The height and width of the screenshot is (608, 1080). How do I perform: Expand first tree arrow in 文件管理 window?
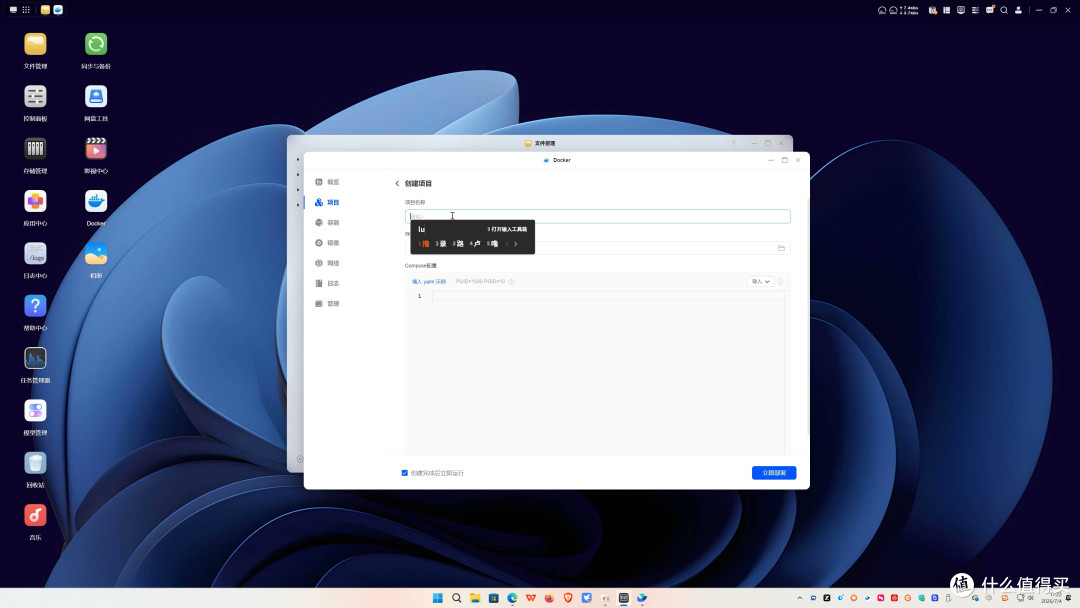pos(298,160)
